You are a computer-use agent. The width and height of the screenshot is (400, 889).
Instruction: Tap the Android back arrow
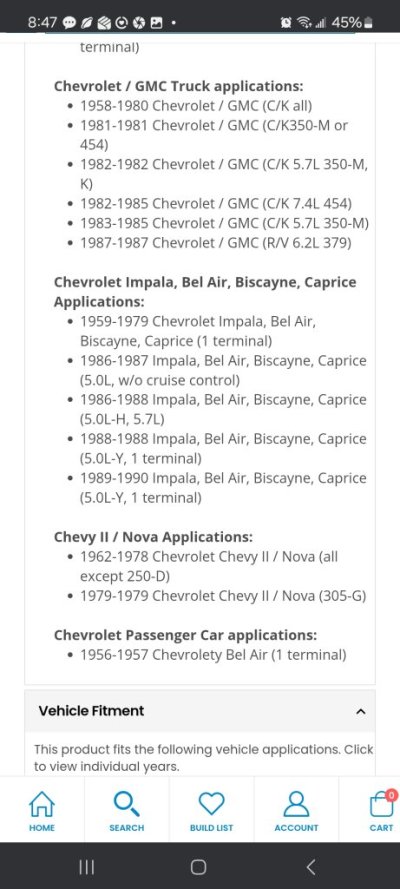(310, 866)
